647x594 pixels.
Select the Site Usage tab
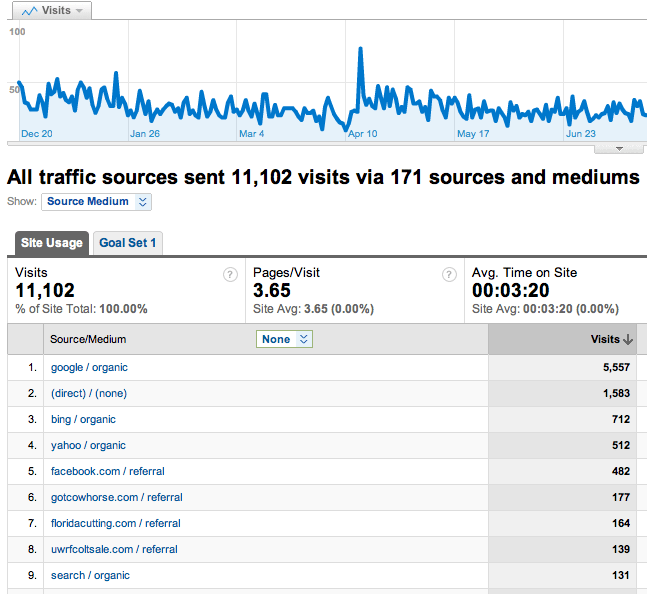[x=51, y=243]
